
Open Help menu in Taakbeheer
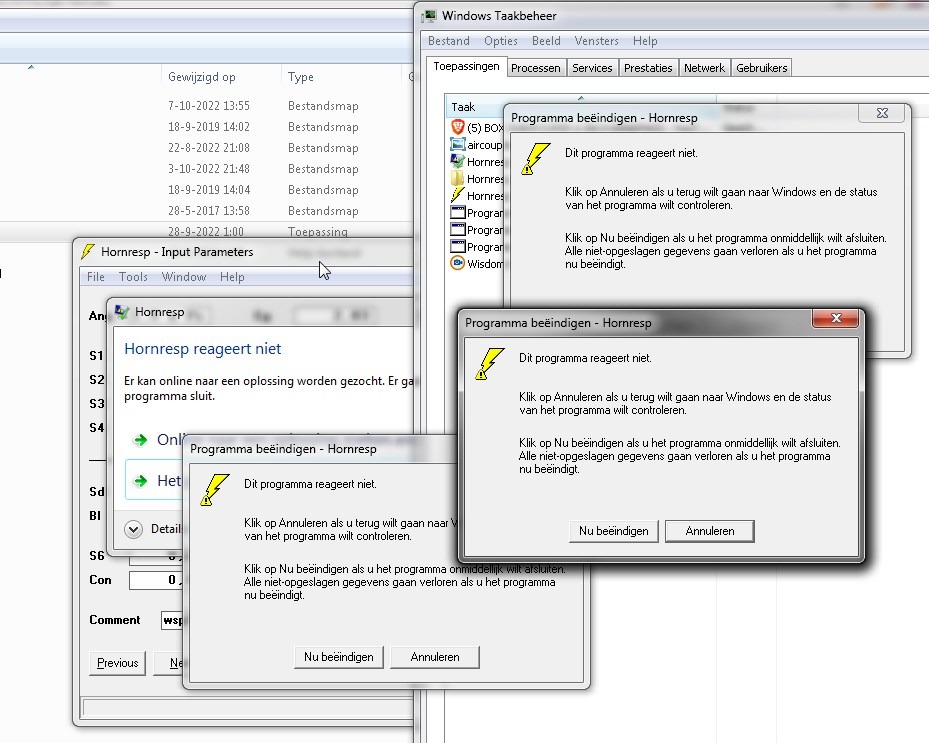tap(645, 41)
